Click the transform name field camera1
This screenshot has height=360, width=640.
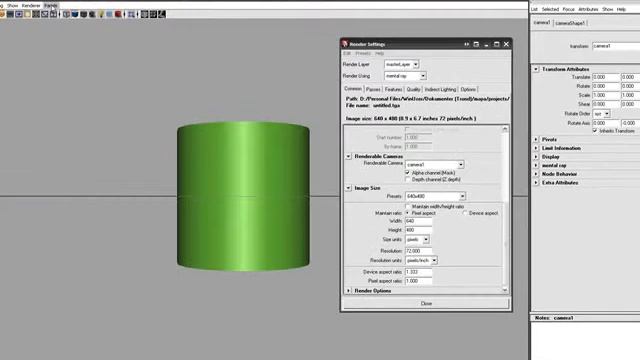pyautogui.click(x=616, y=46)
